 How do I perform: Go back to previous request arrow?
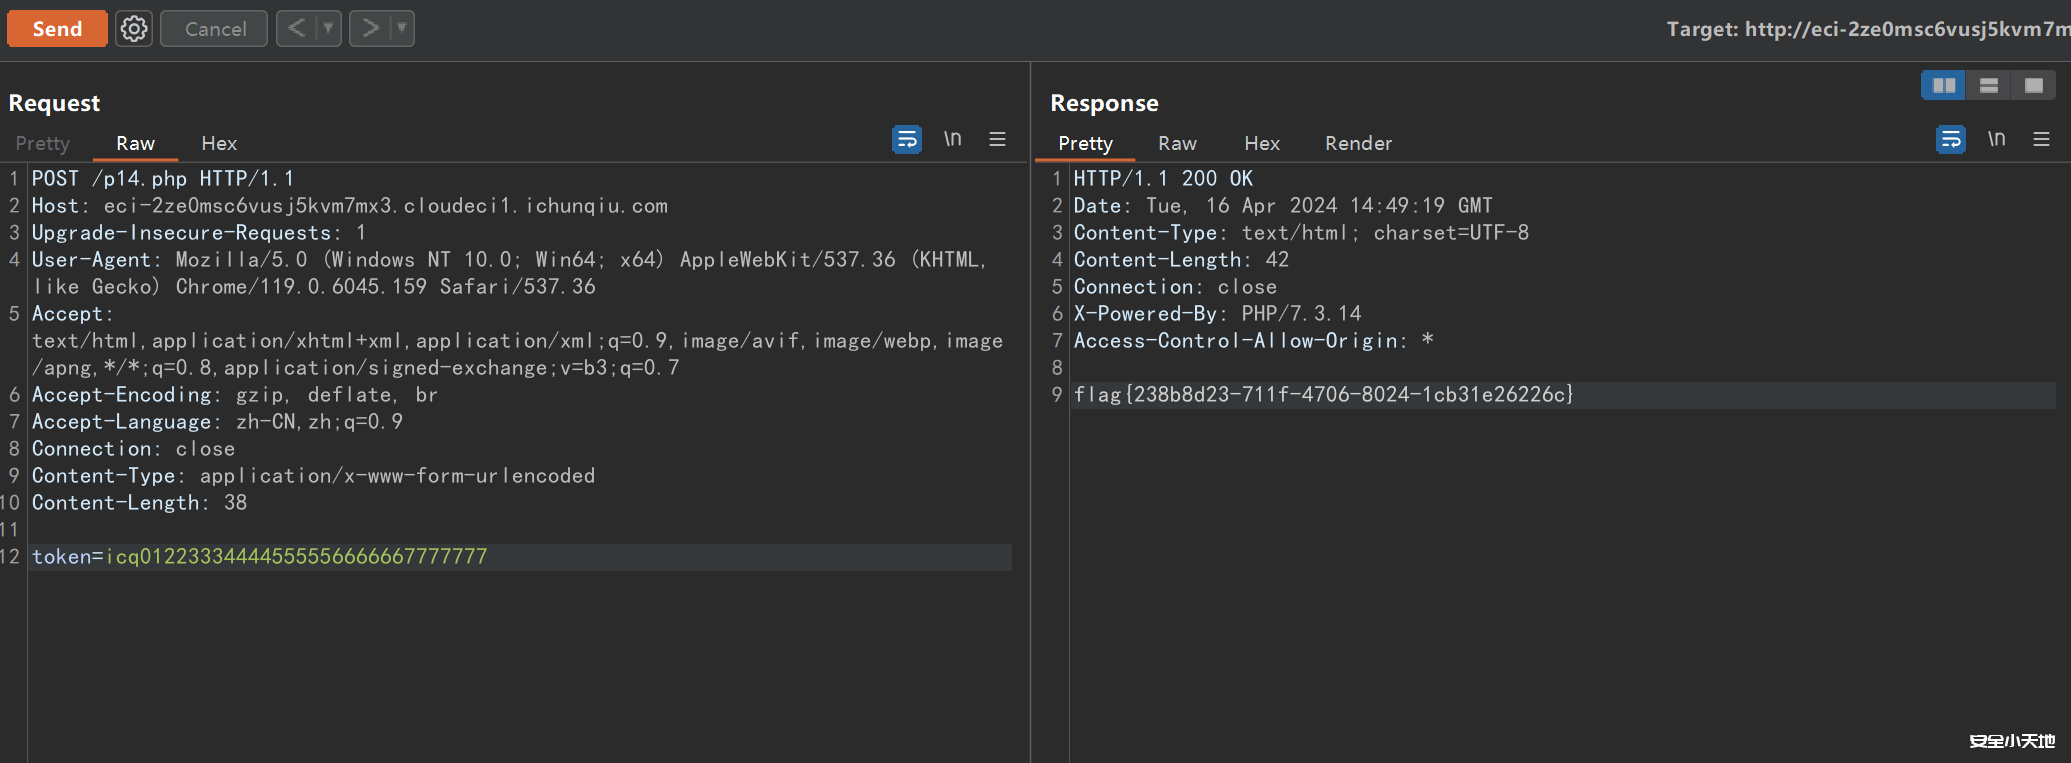pos(297,28)
